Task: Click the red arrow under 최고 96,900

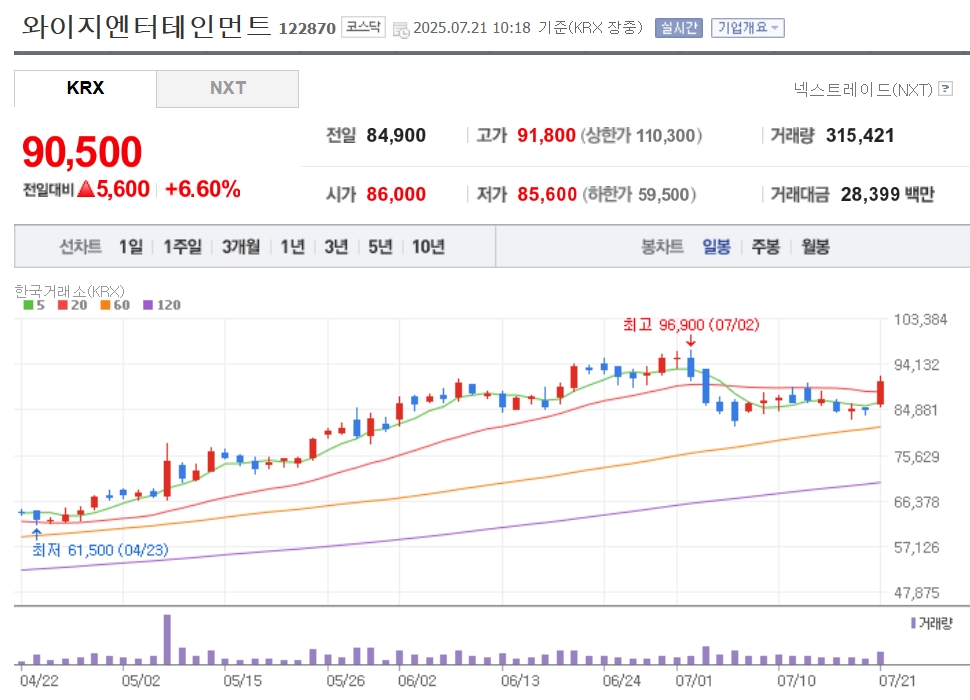Action: 690,341
